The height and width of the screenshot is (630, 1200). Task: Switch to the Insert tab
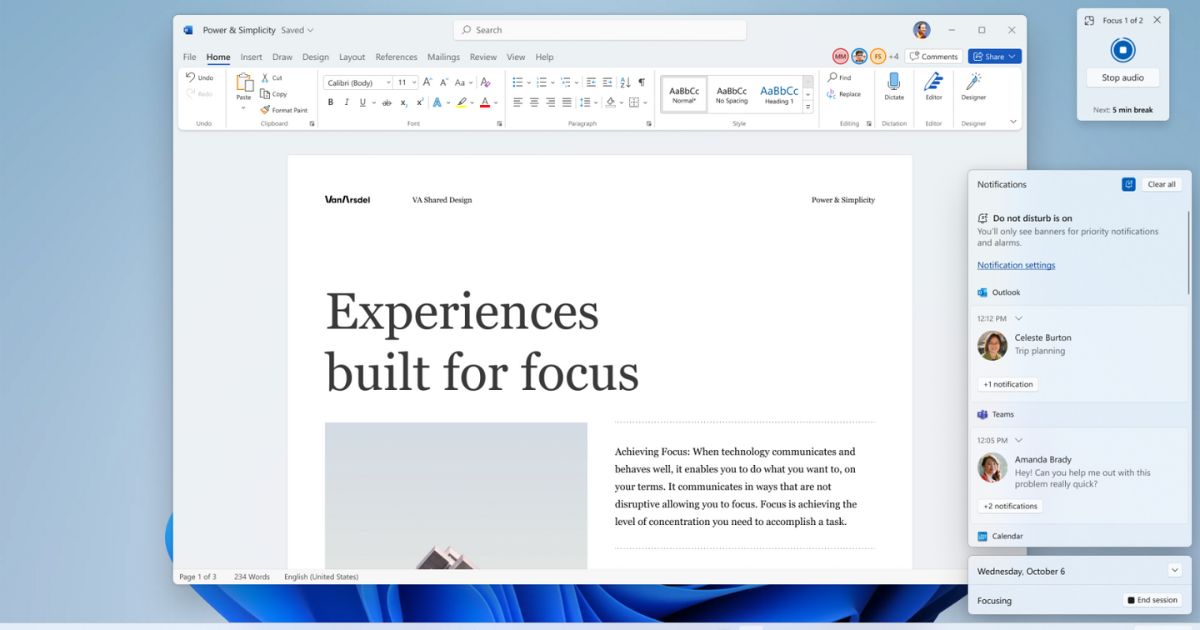tap(251, 57)
